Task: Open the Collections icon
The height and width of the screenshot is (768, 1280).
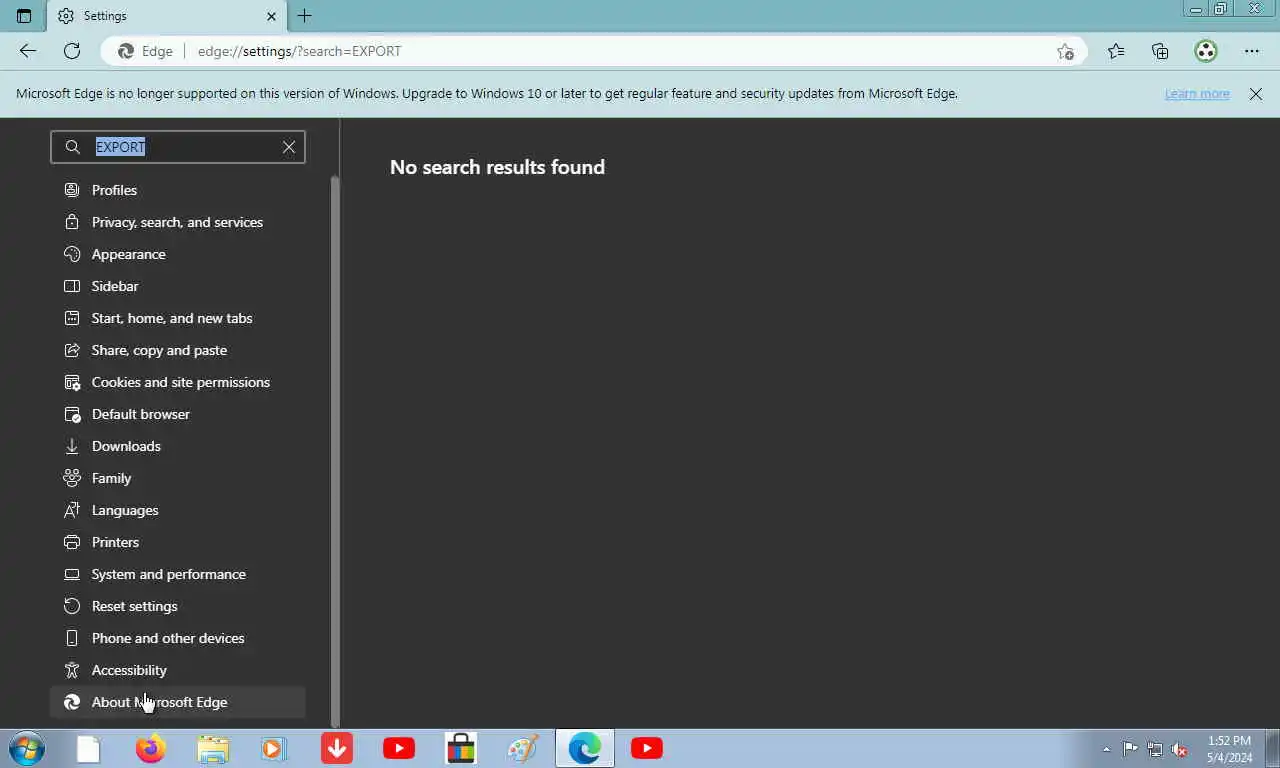Action: pyautogui.click(x=1160, y=51)
